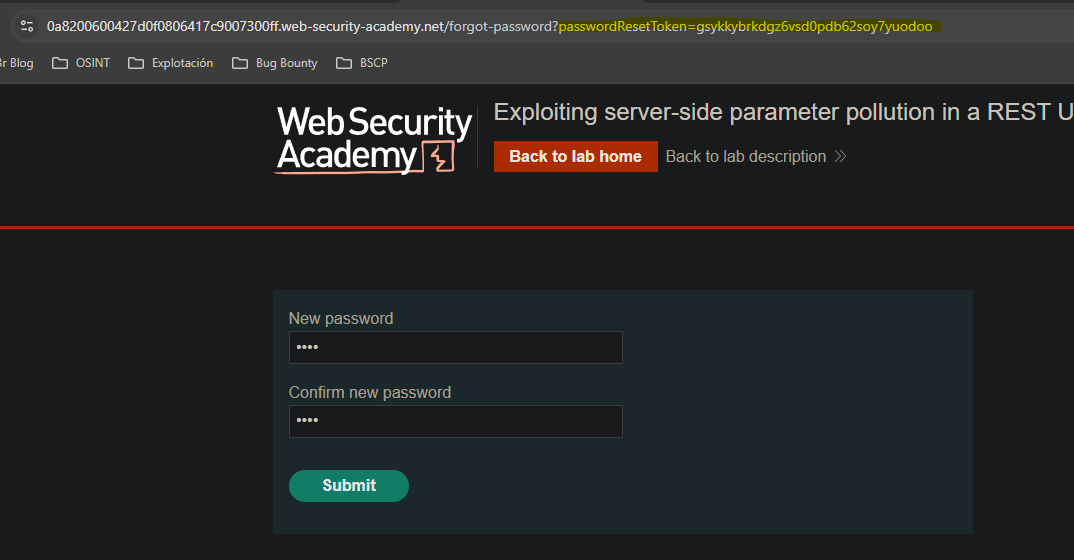
Task: Open the OSINT bookmark folder
Action: [x=81, y=63]
